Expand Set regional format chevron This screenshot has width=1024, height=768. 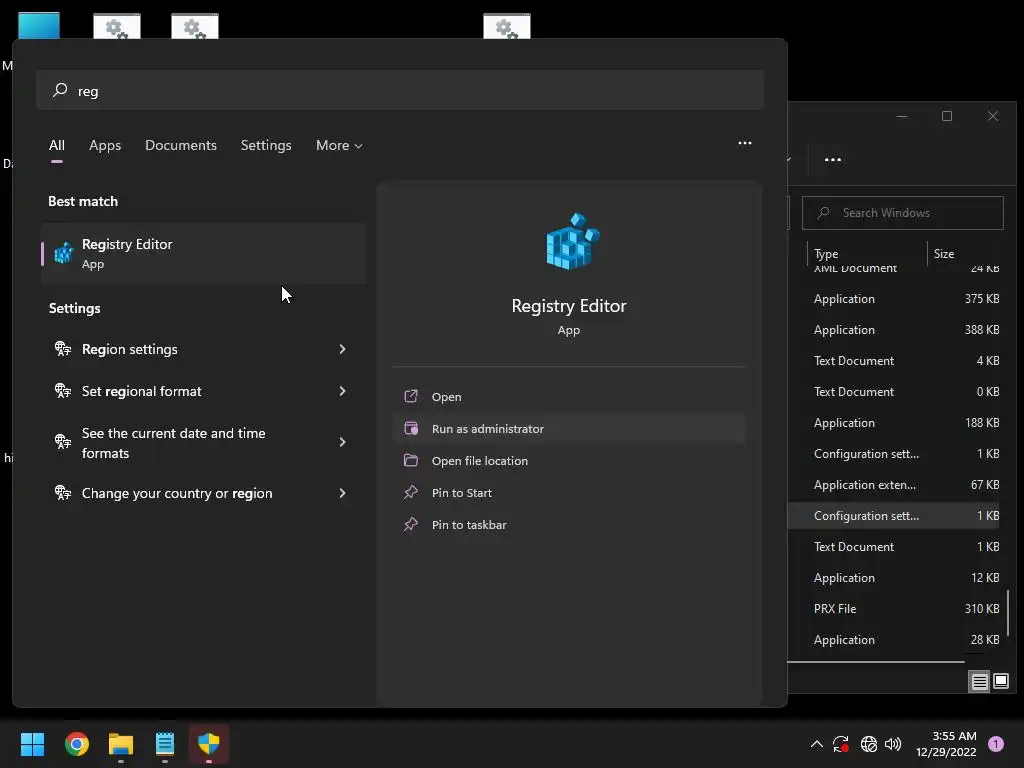[342, 391]
